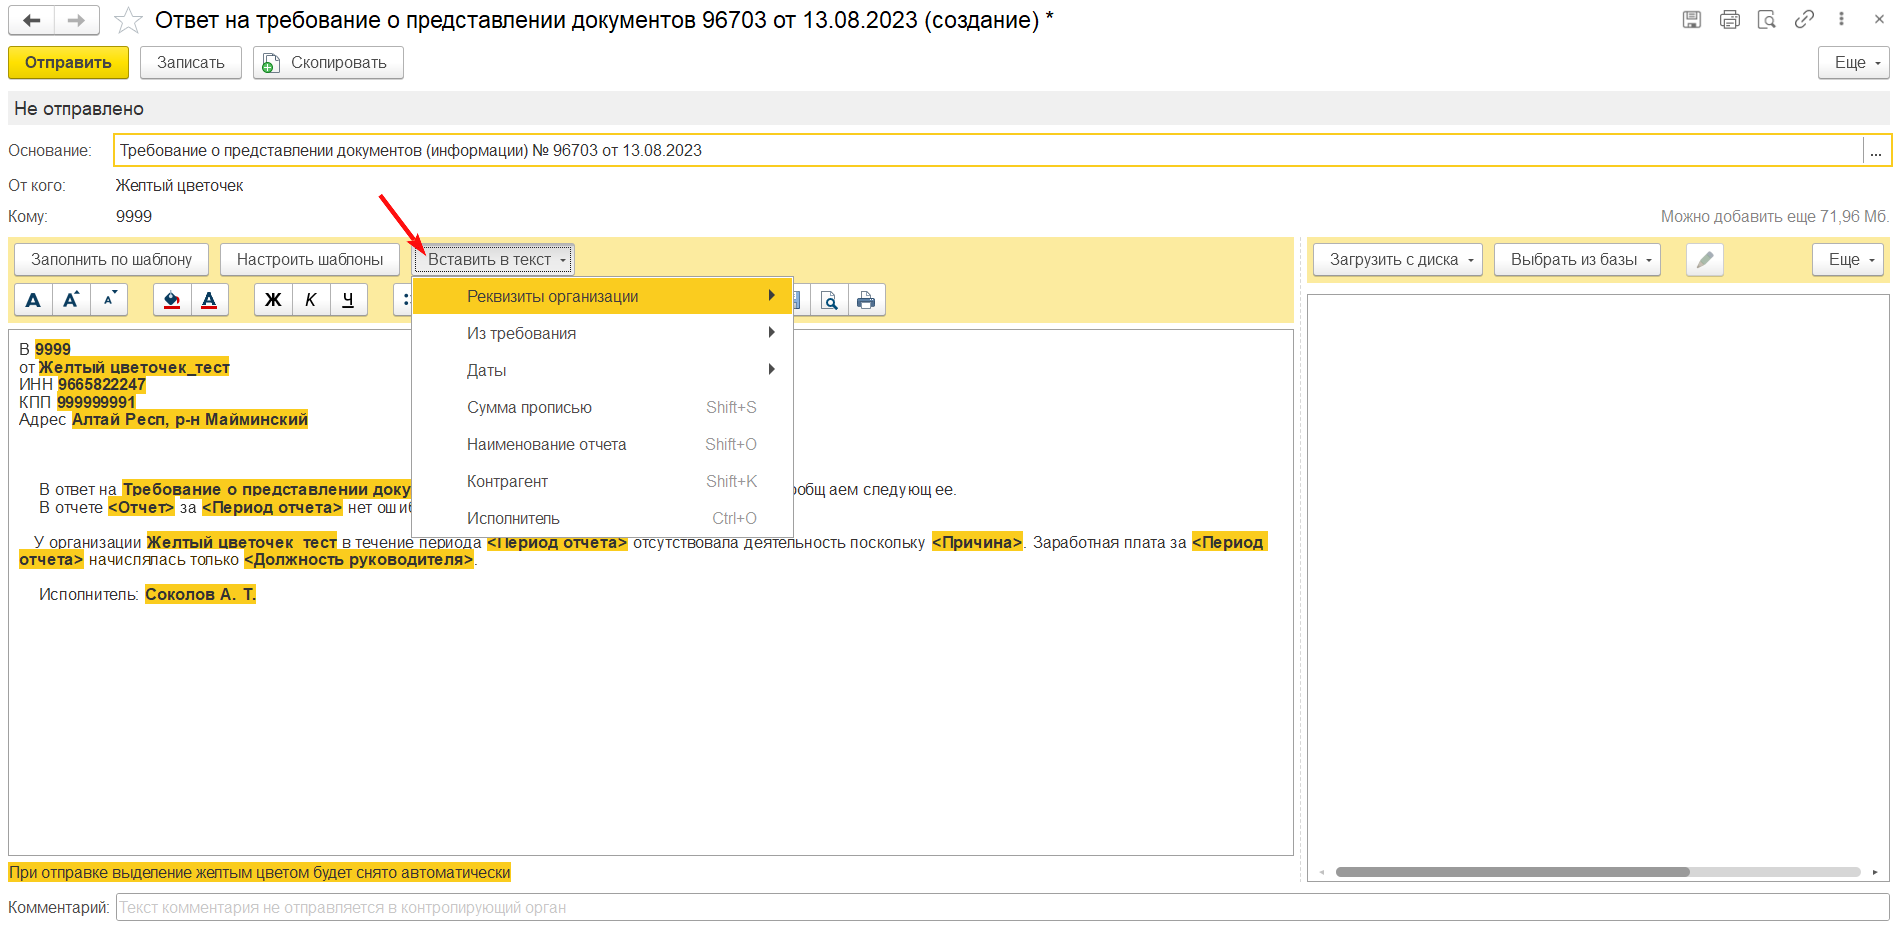
Task: Click Желтый цветочек sender name
Action: (179, 186)
